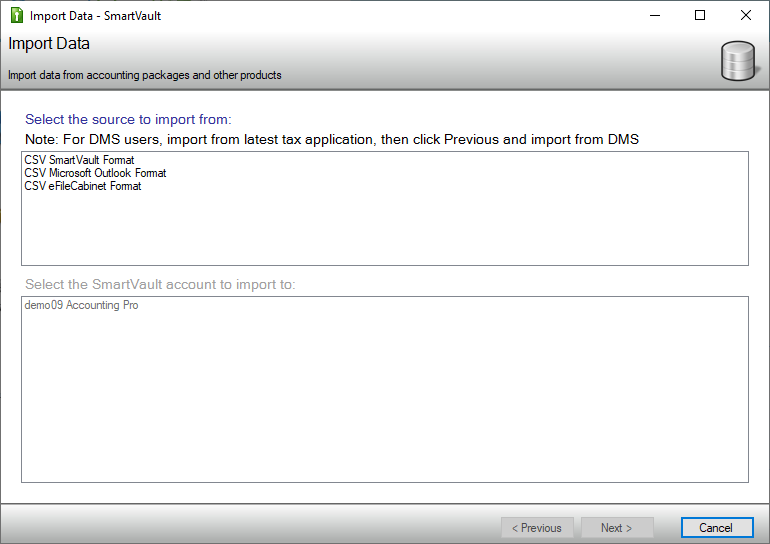Click 'Select the SmartVault account to import to' label
The height and width of the screenshot is (544, 770).
[160, 284]
